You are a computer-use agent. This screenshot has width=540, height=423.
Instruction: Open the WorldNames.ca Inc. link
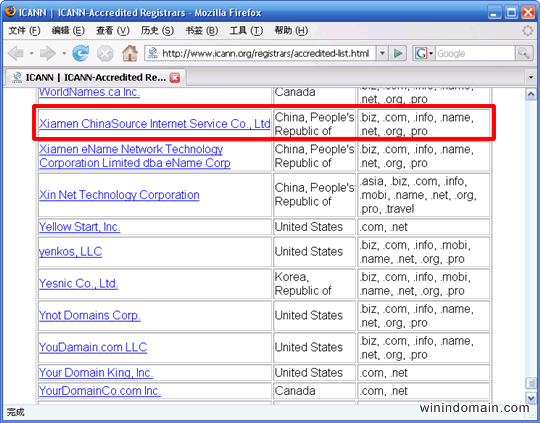(90, 92)
